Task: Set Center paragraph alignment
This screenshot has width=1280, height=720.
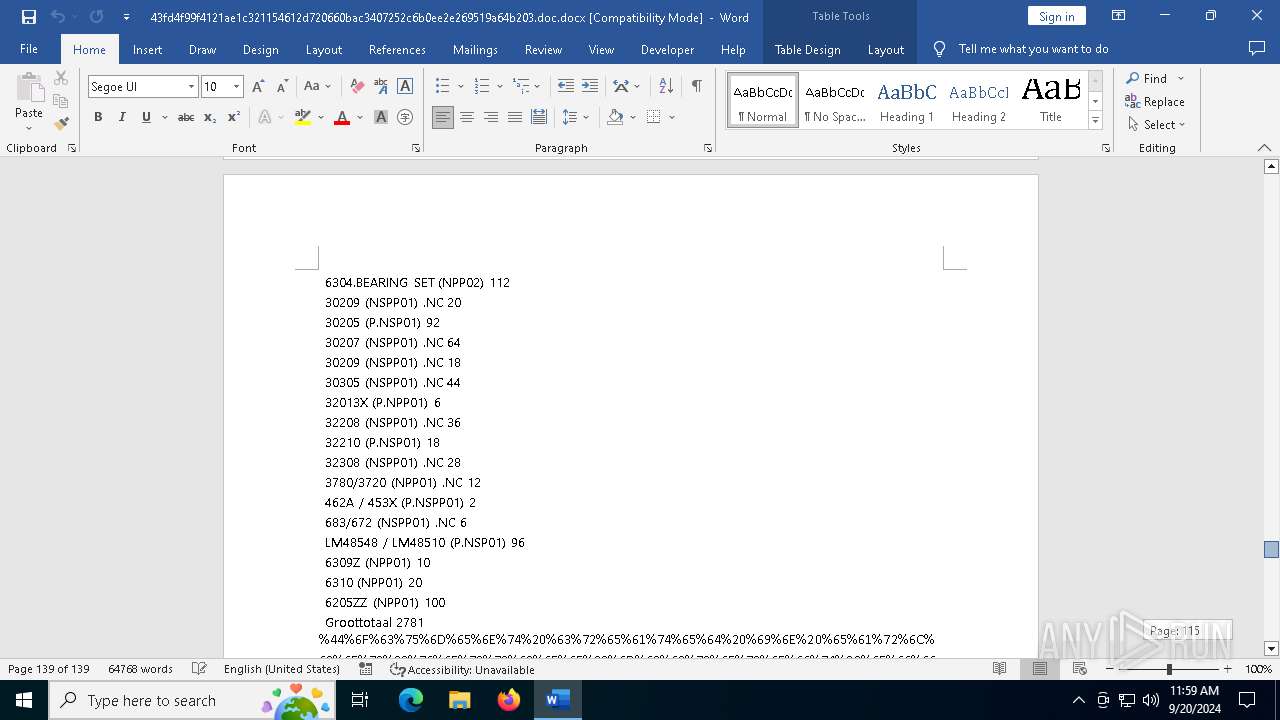Action: 467,118
